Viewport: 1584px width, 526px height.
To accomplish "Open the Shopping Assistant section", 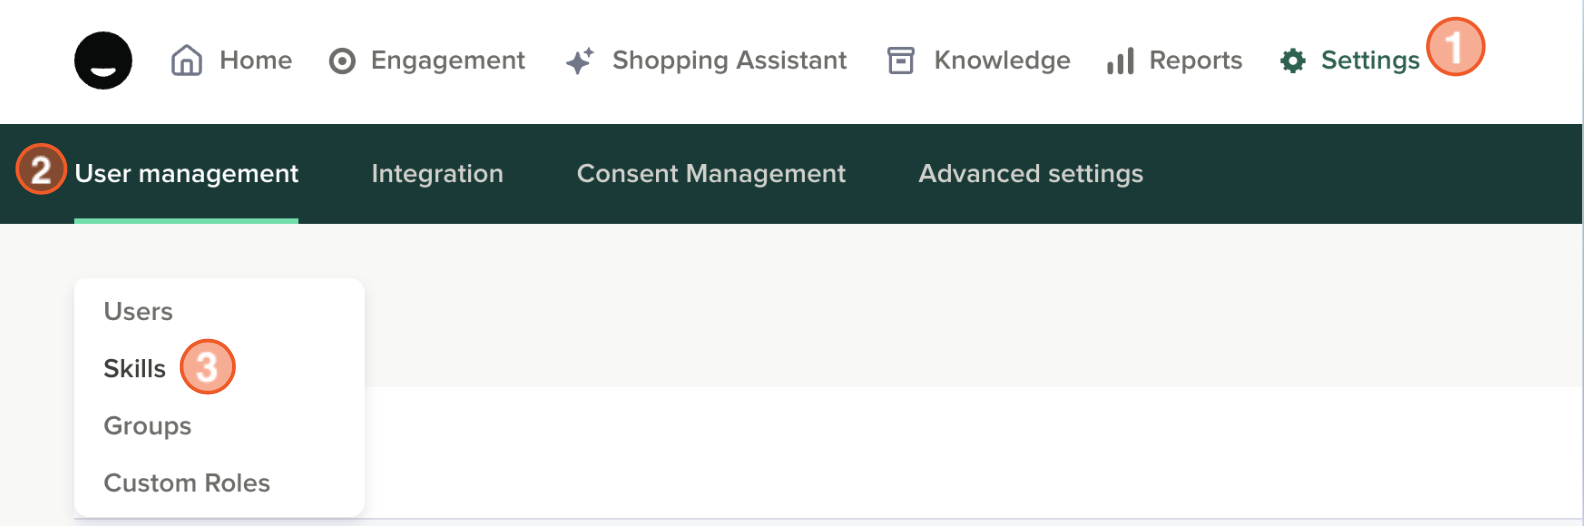I will tap(729, 61).
